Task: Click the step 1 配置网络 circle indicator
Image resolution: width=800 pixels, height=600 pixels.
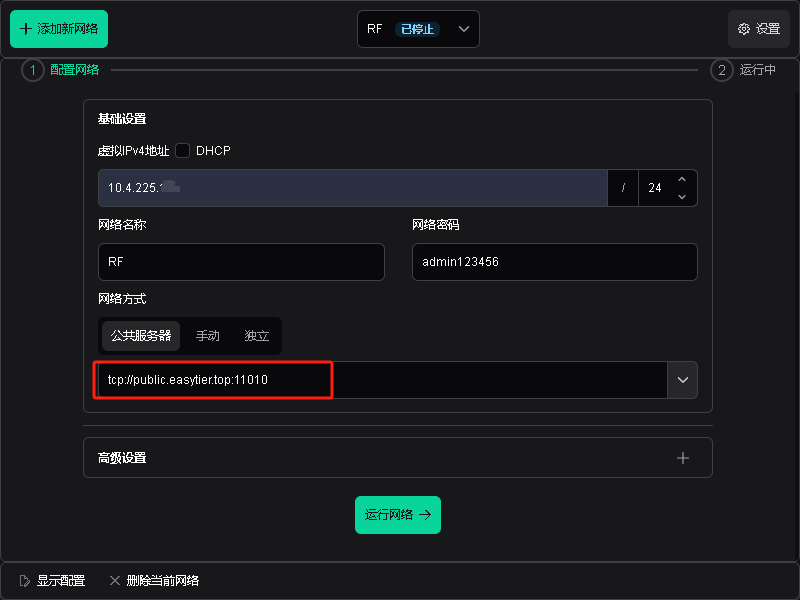Action: pyautogui.click(x=32, y=70)
